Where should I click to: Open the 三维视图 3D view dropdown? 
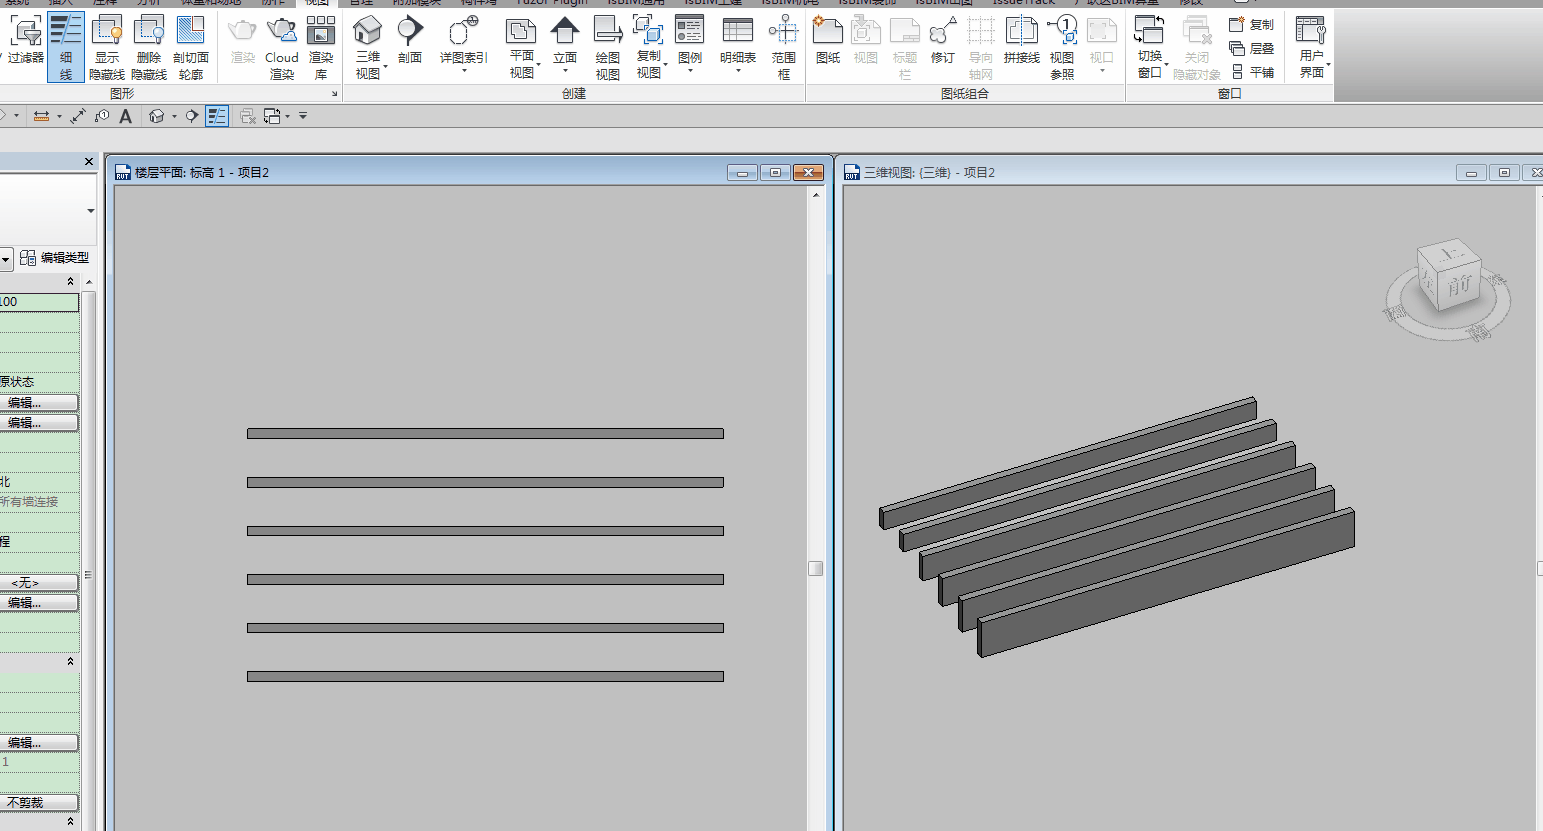click(368, 47)
